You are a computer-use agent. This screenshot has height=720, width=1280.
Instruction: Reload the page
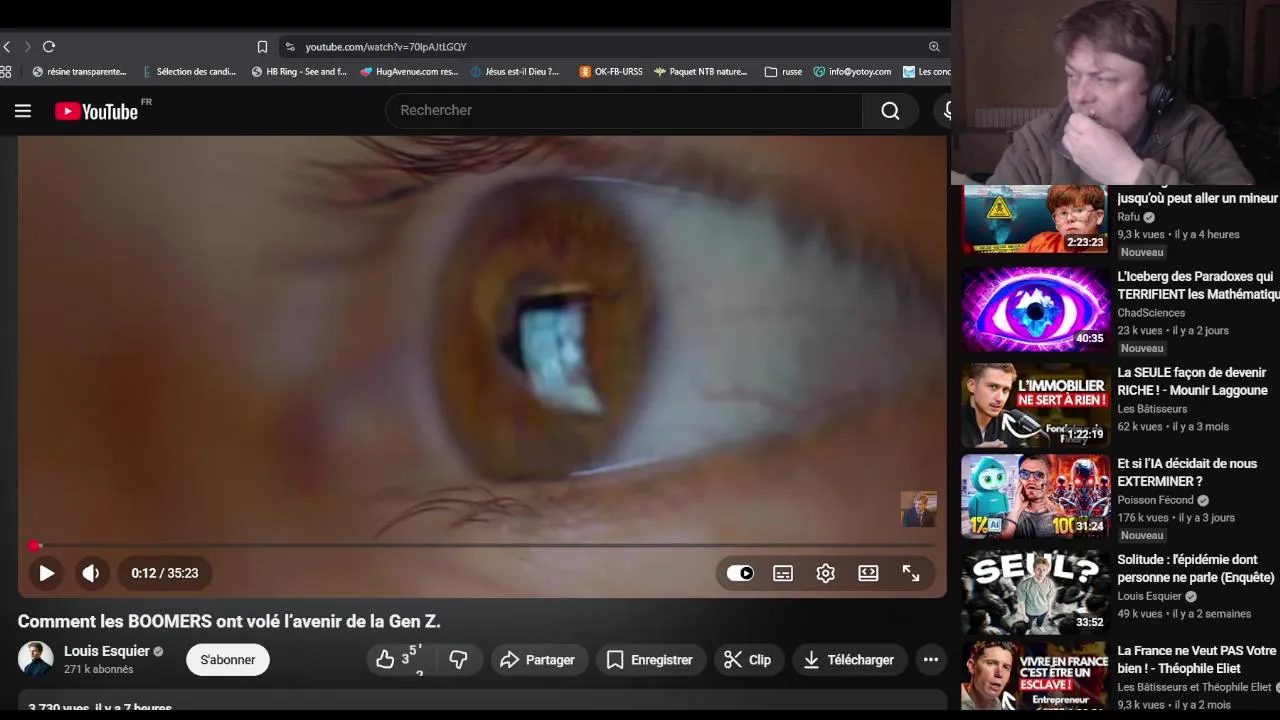(49, 47)
